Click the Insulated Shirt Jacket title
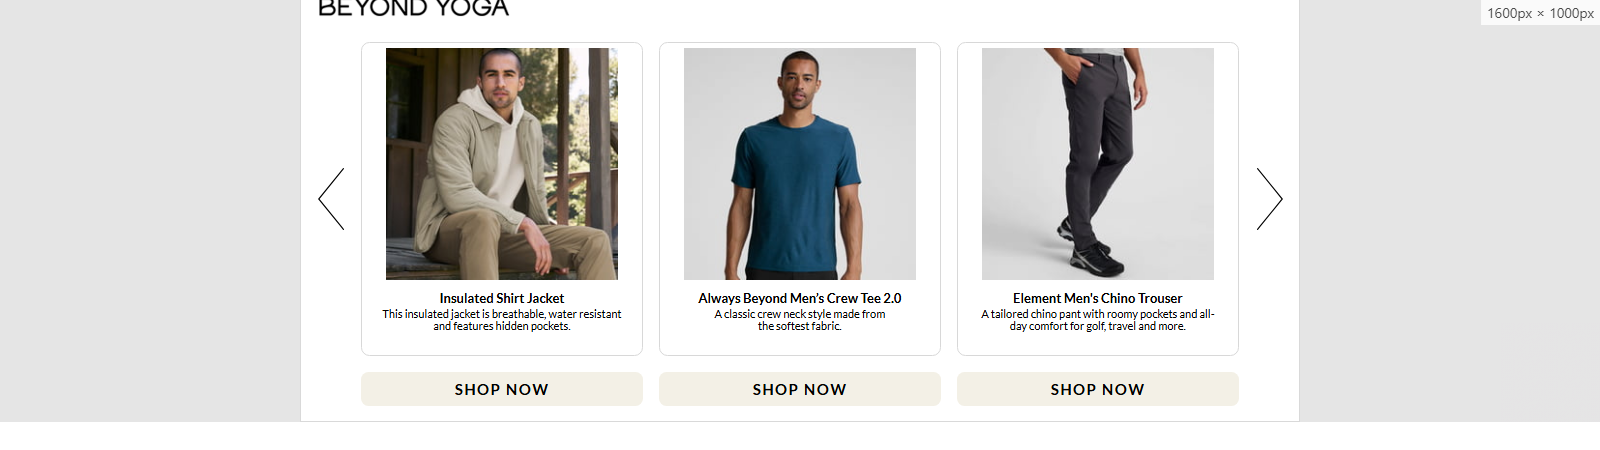The height and width of the screenshot is (450, 1600). point(502,298)
